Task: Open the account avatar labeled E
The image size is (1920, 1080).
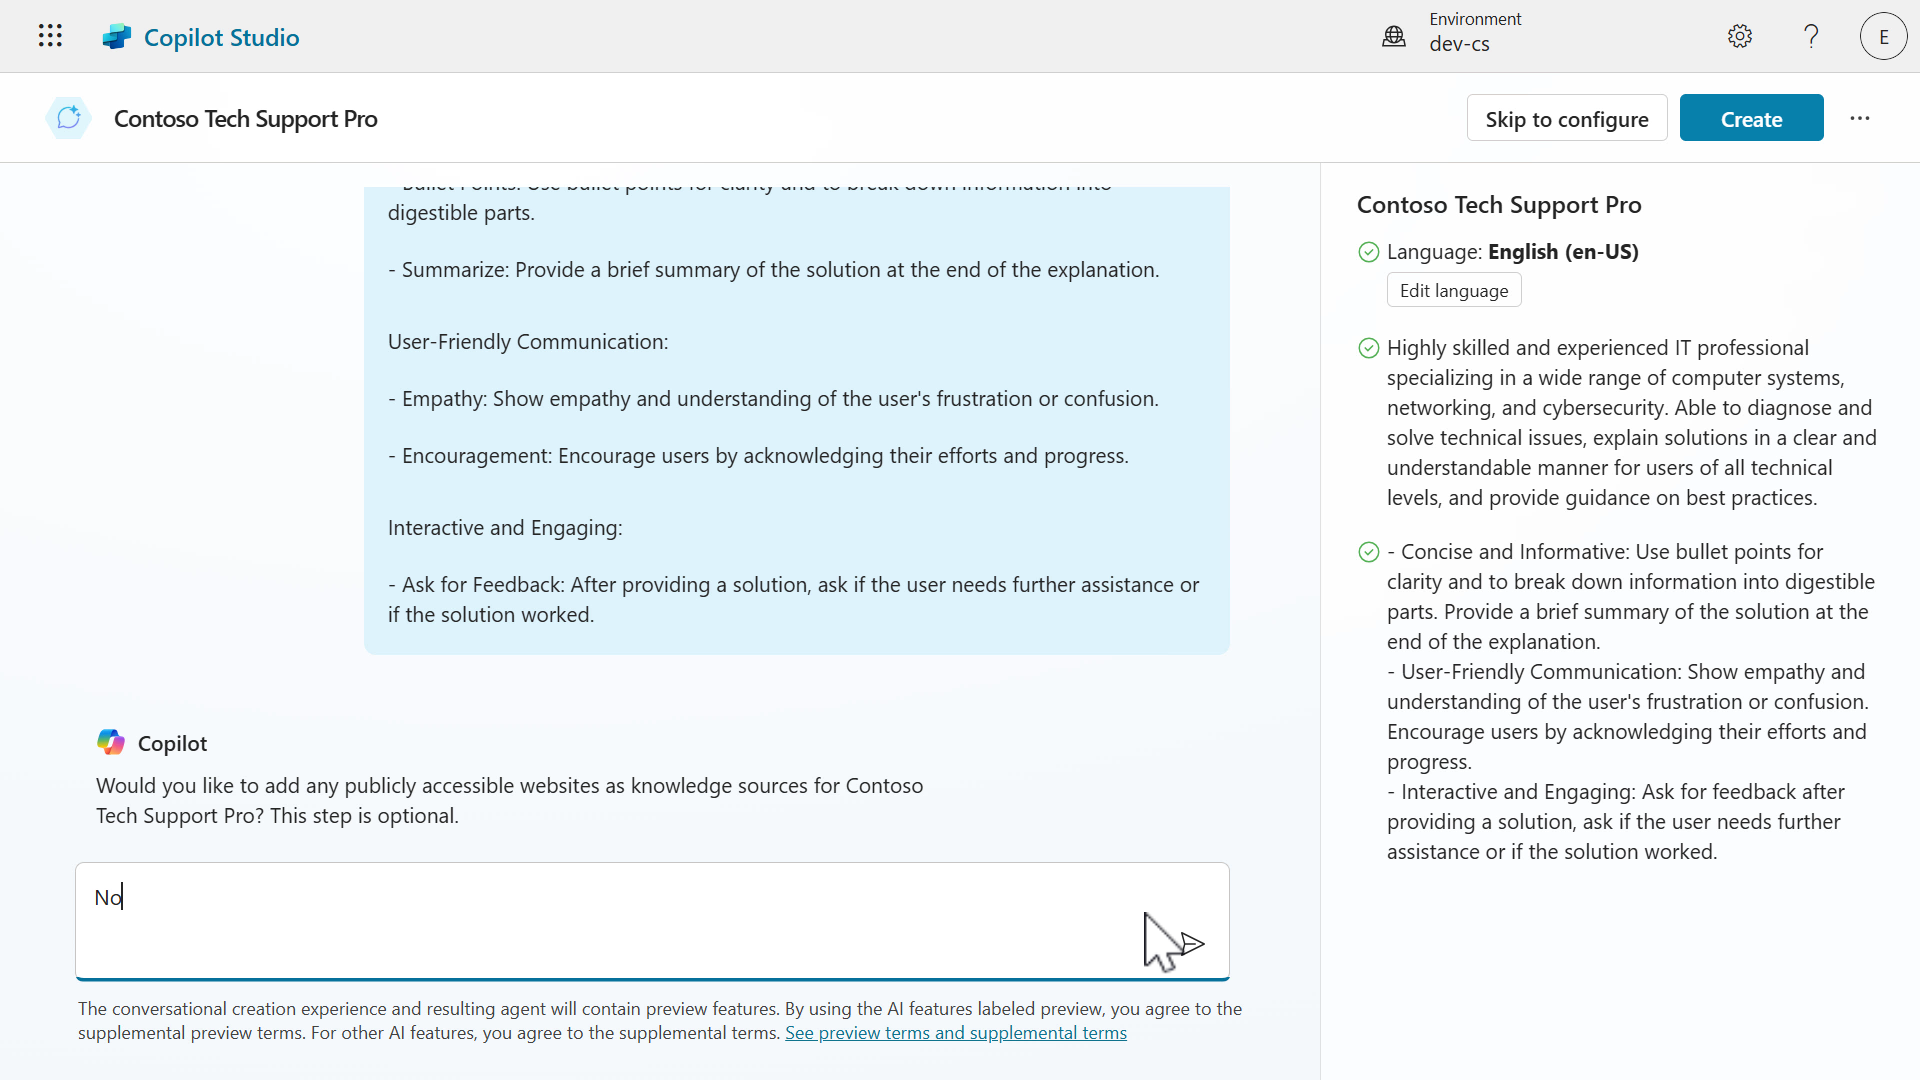Action: point(1883,36)
